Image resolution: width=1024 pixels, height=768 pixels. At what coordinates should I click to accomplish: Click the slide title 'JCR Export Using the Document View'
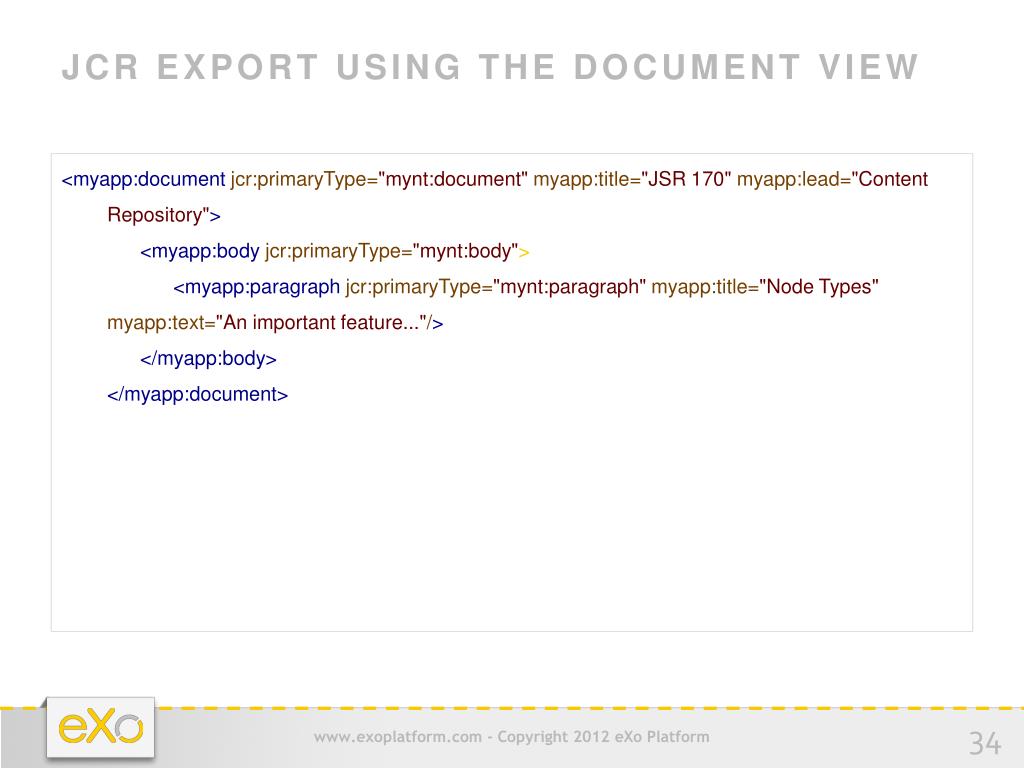tap(489, 67)
